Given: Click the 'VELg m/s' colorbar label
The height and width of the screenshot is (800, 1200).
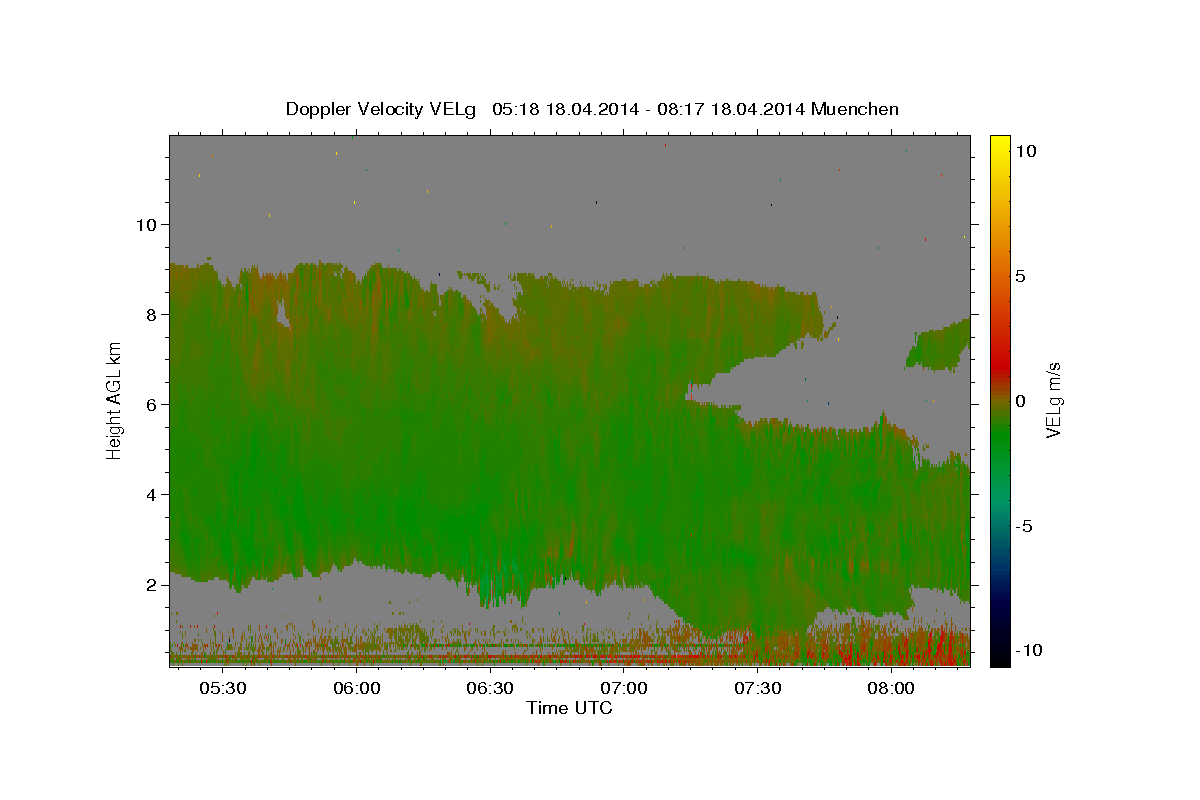Looking at the screenshot, I should [1053, 400].
